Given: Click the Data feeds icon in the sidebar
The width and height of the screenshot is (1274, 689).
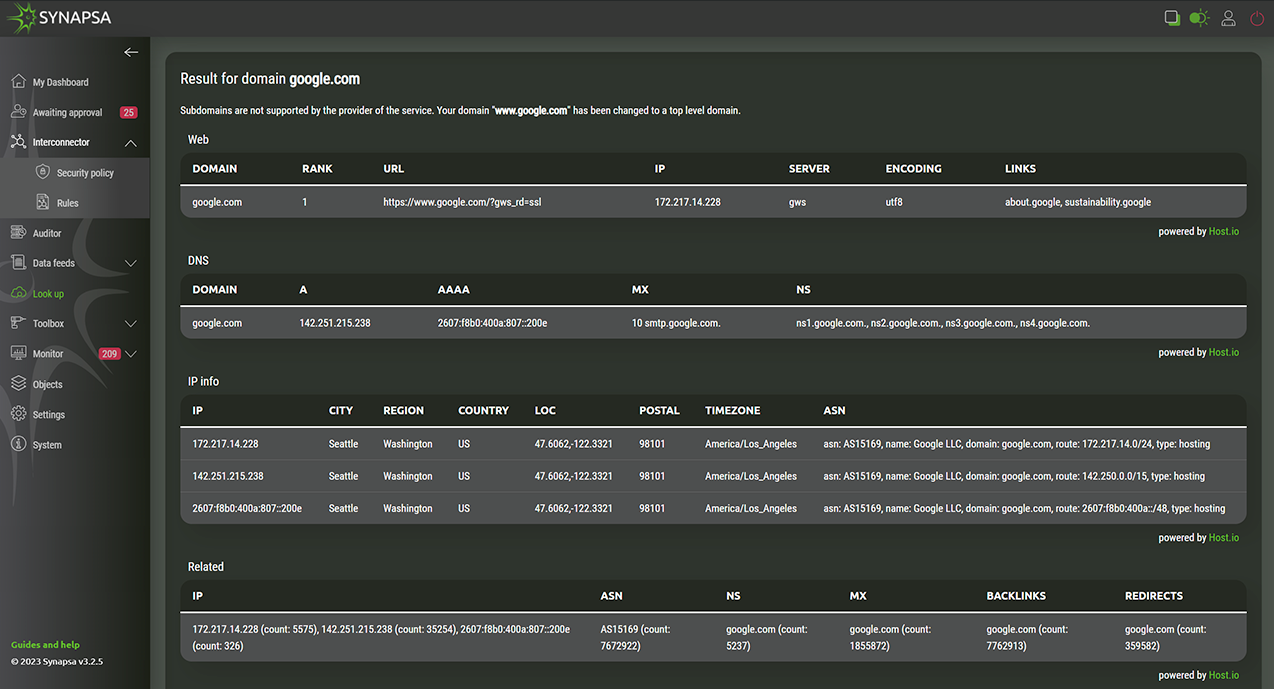Looking at the screenshot, I should click(x=18, y=263).
